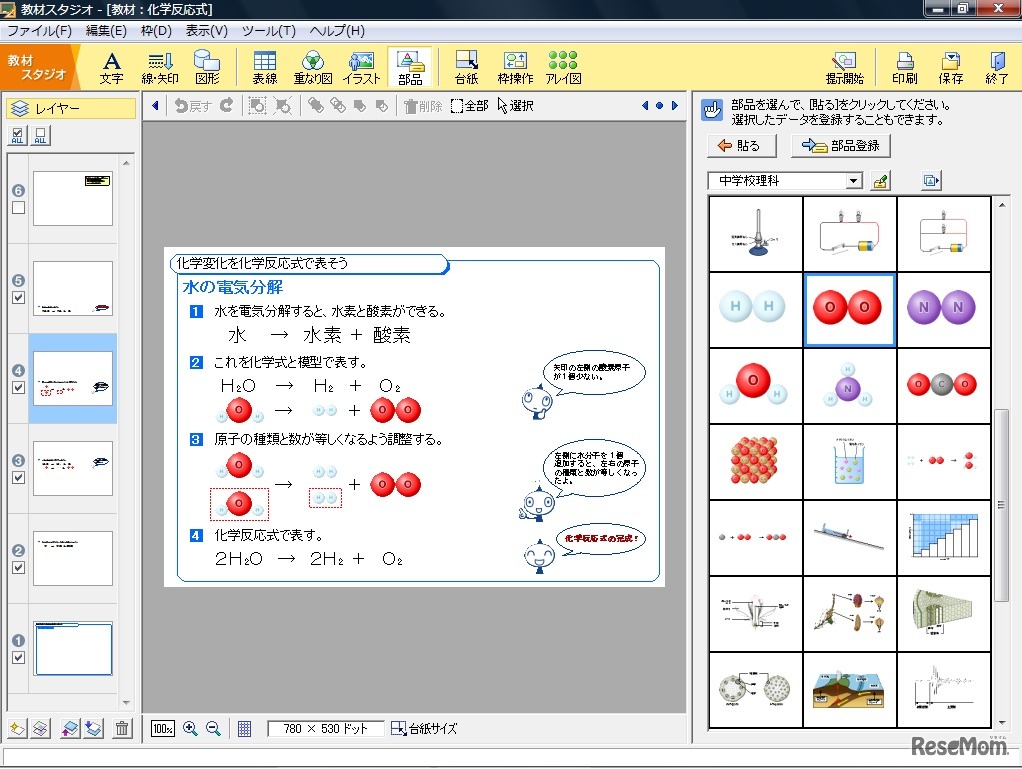The height and width of the screenshot is (769, 1022).
Task: Select the water molecule H2O part thumbnail
Action: 755,386
